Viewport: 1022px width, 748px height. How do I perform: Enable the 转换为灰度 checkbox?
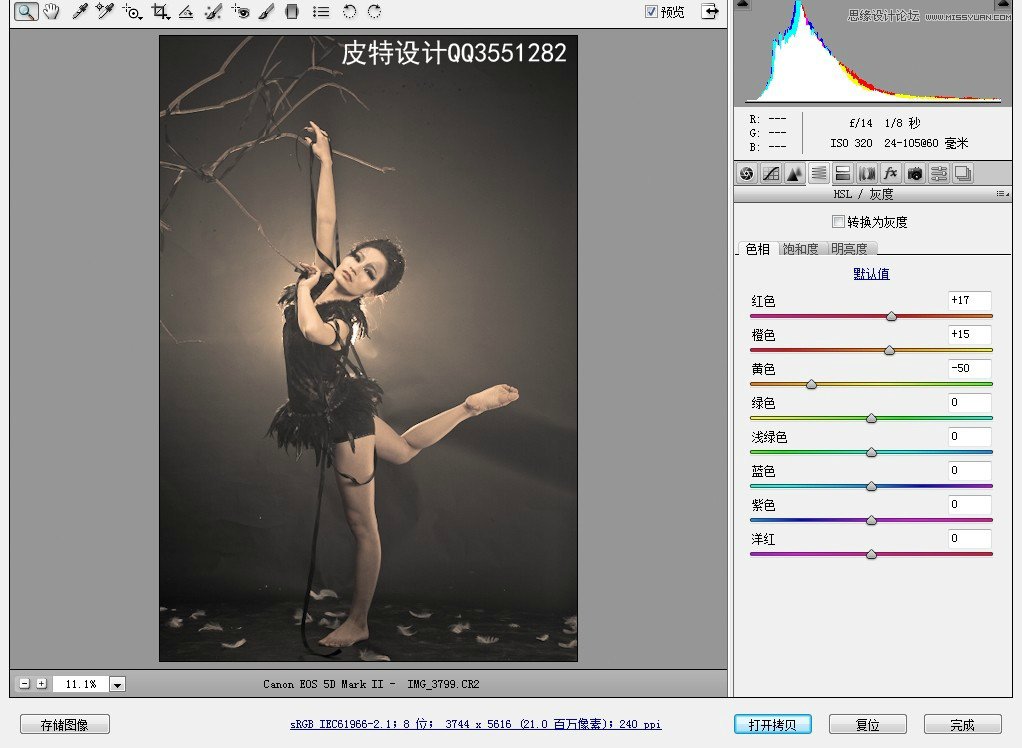click(x=838, y=222)
